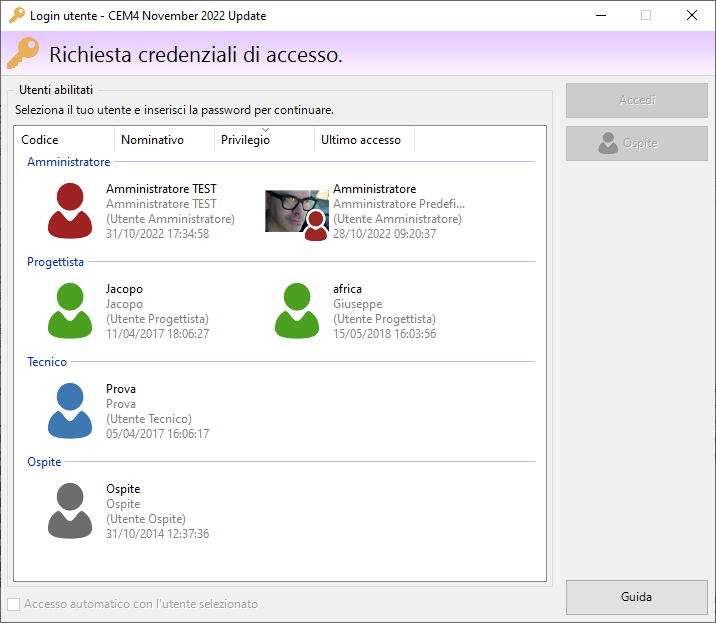
Task: Click the date '31/10/2014 12:37:36'
Action: tap(158, 534)
